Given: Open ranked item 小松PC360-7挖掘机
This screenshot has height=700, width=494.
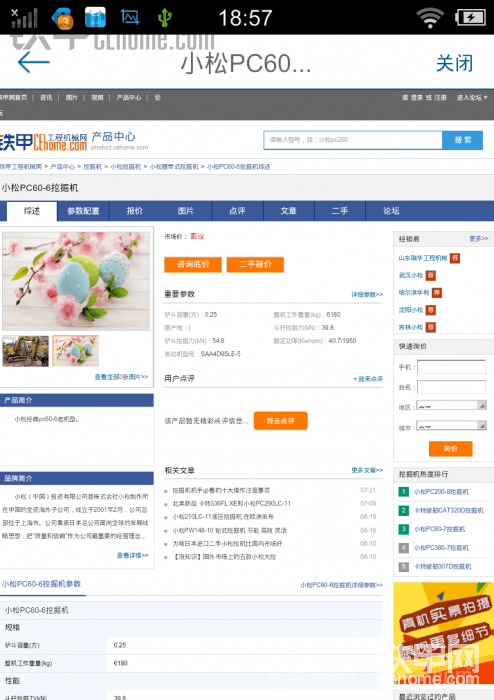Looking at the screenshot, I should coord(441,548).
